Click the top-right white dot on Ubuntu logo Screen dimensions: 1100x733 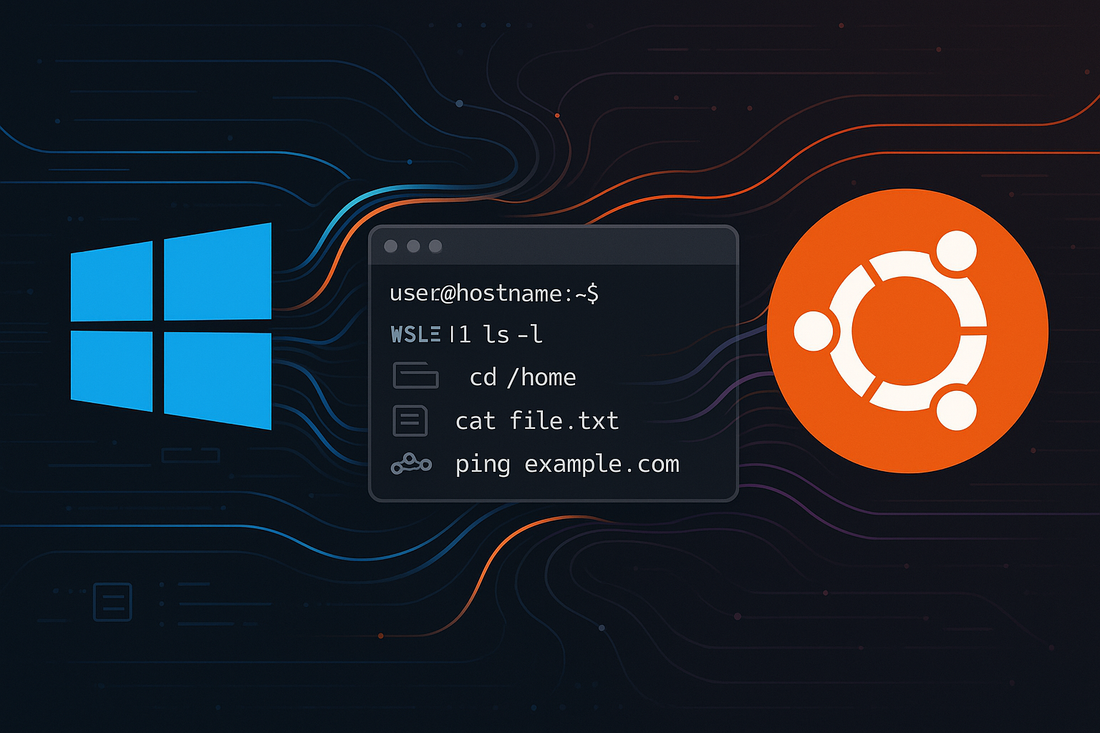957,250
